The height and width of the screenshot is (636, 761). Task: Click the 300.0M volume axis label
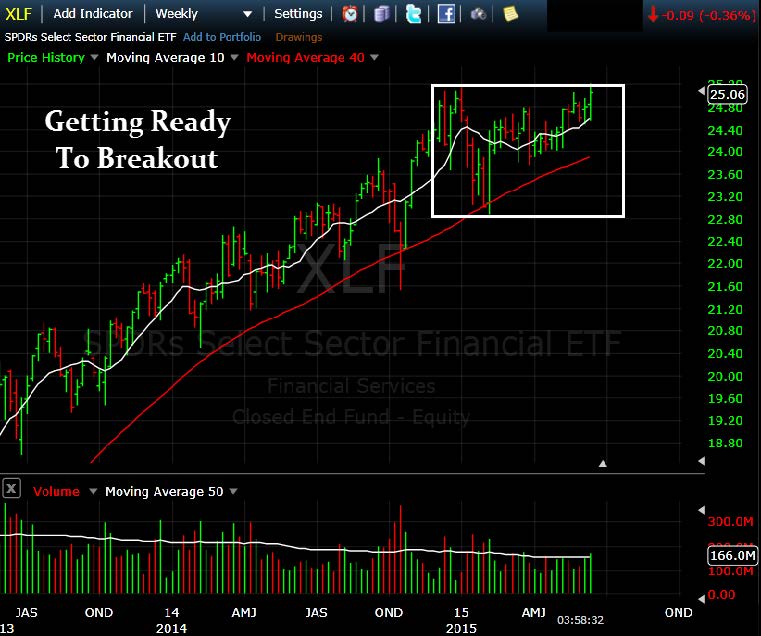point(730,521)
